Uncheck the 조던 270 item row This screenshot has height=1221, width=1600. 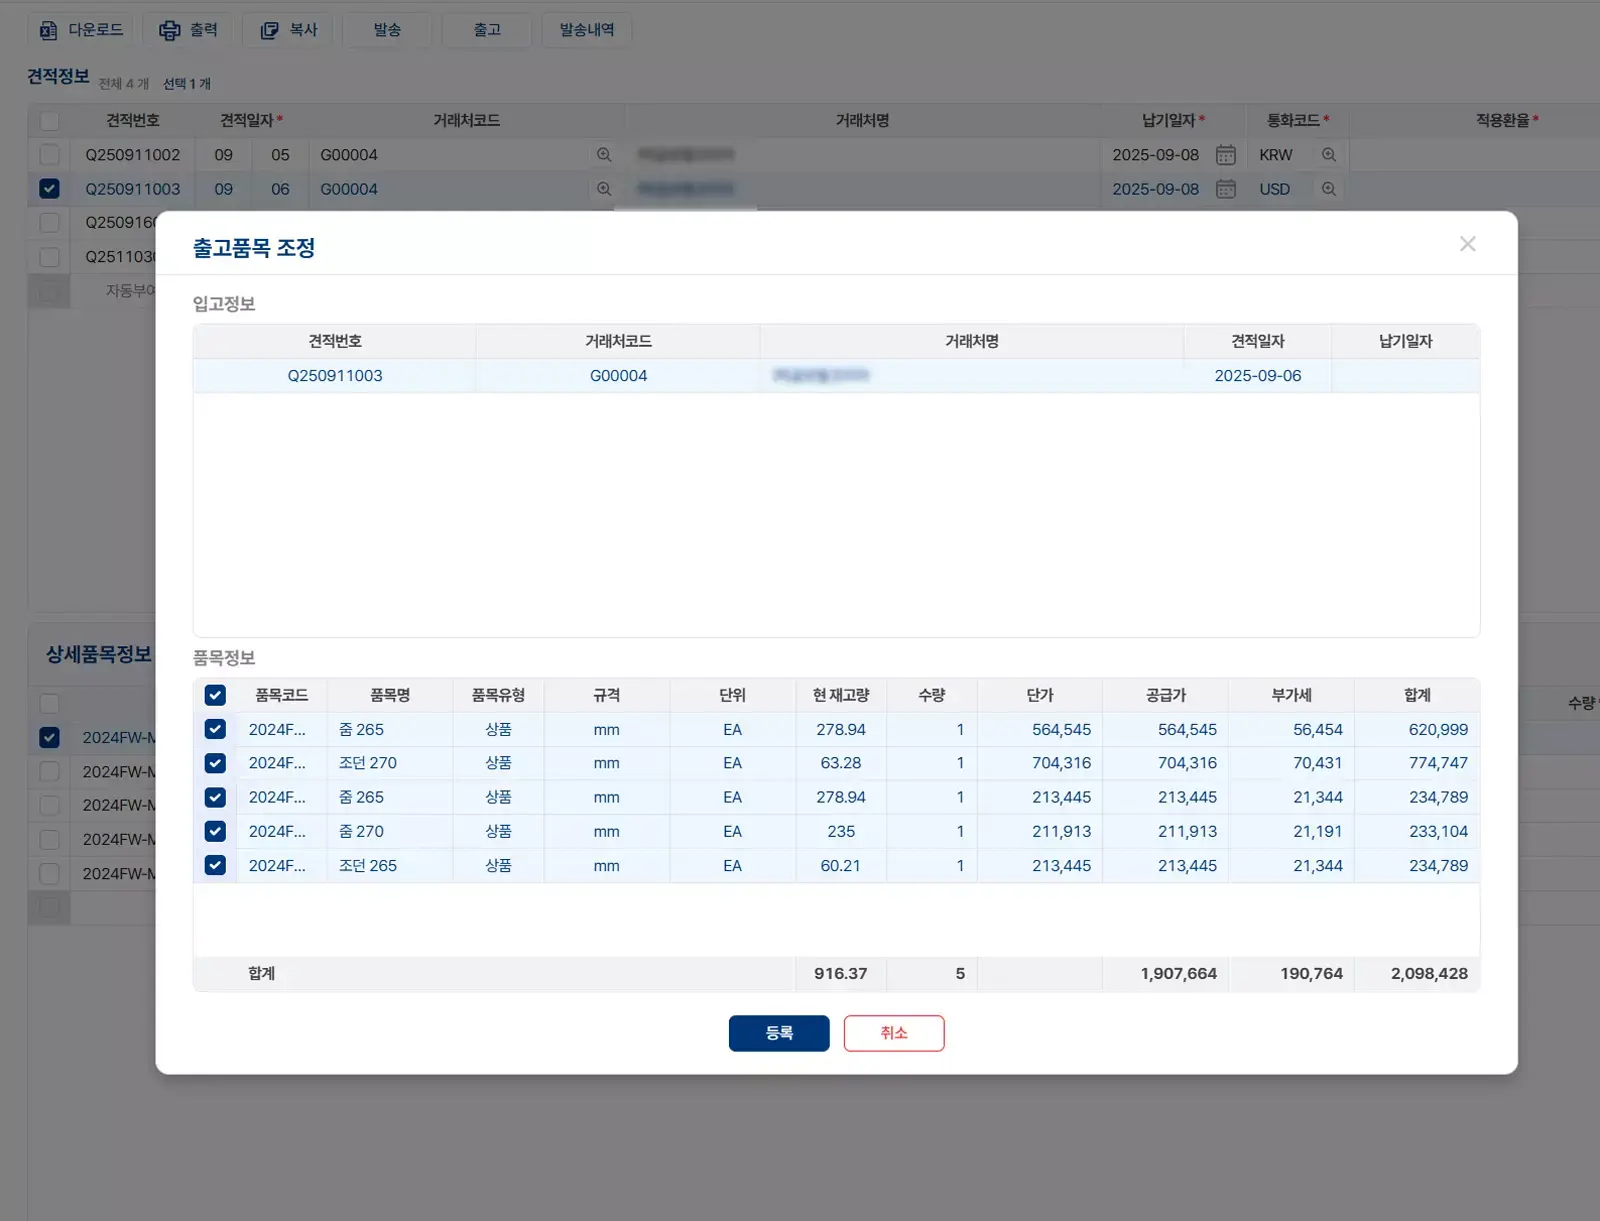click(x=215, y=763)
